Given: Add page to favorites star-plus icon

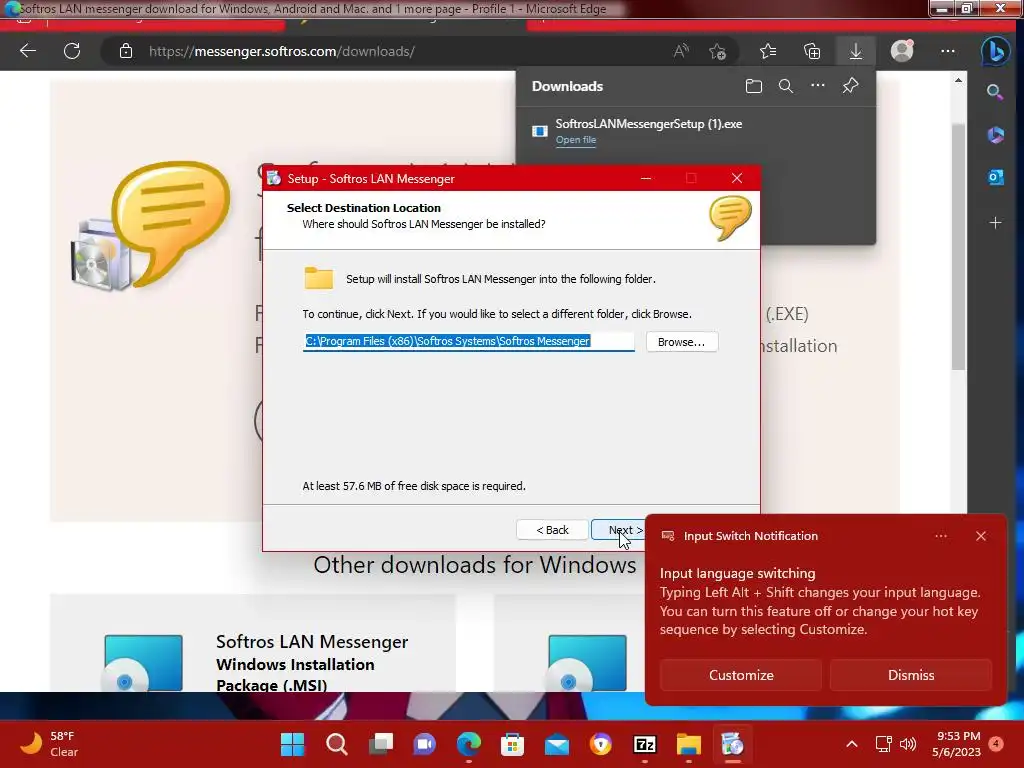Looking at the screenshot, I should point(718,51).
